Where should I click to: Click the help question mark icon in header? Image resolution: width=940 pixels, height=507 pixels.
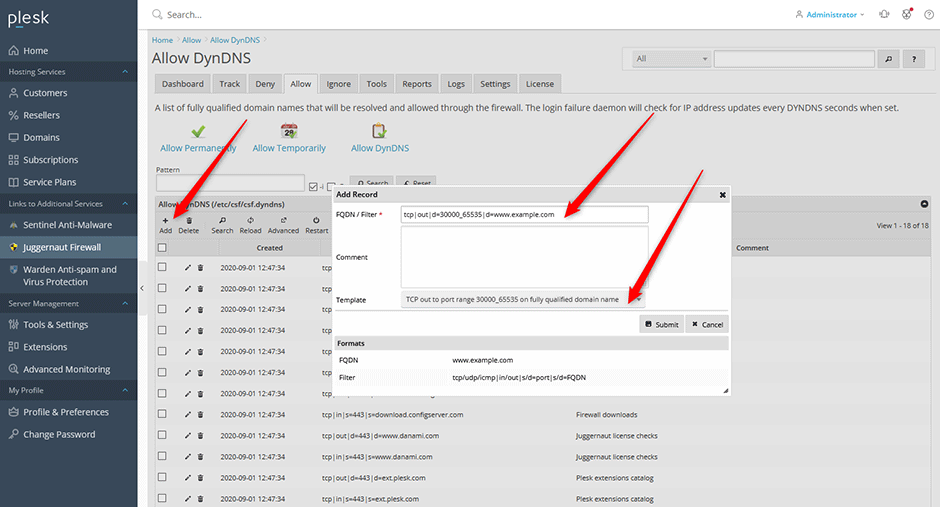point(929,14)
